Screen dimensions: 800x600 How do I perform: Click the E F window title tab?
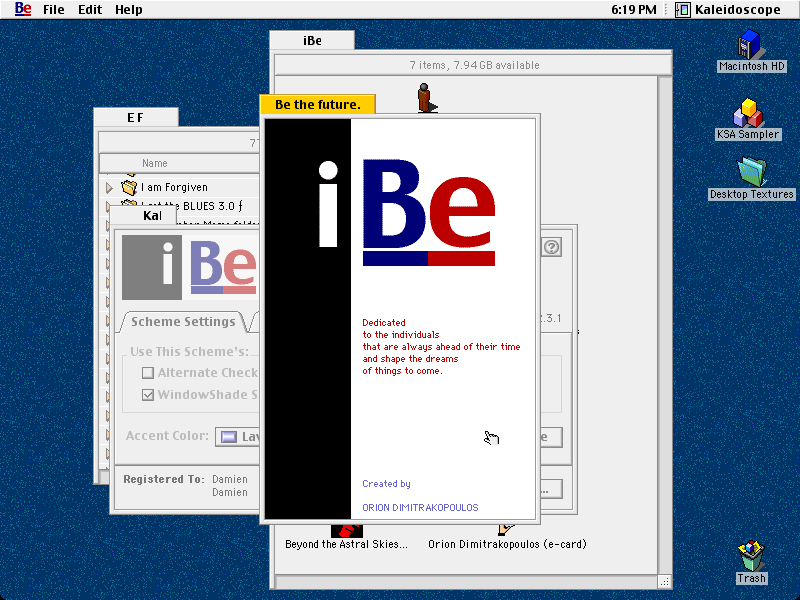point(136,117)
